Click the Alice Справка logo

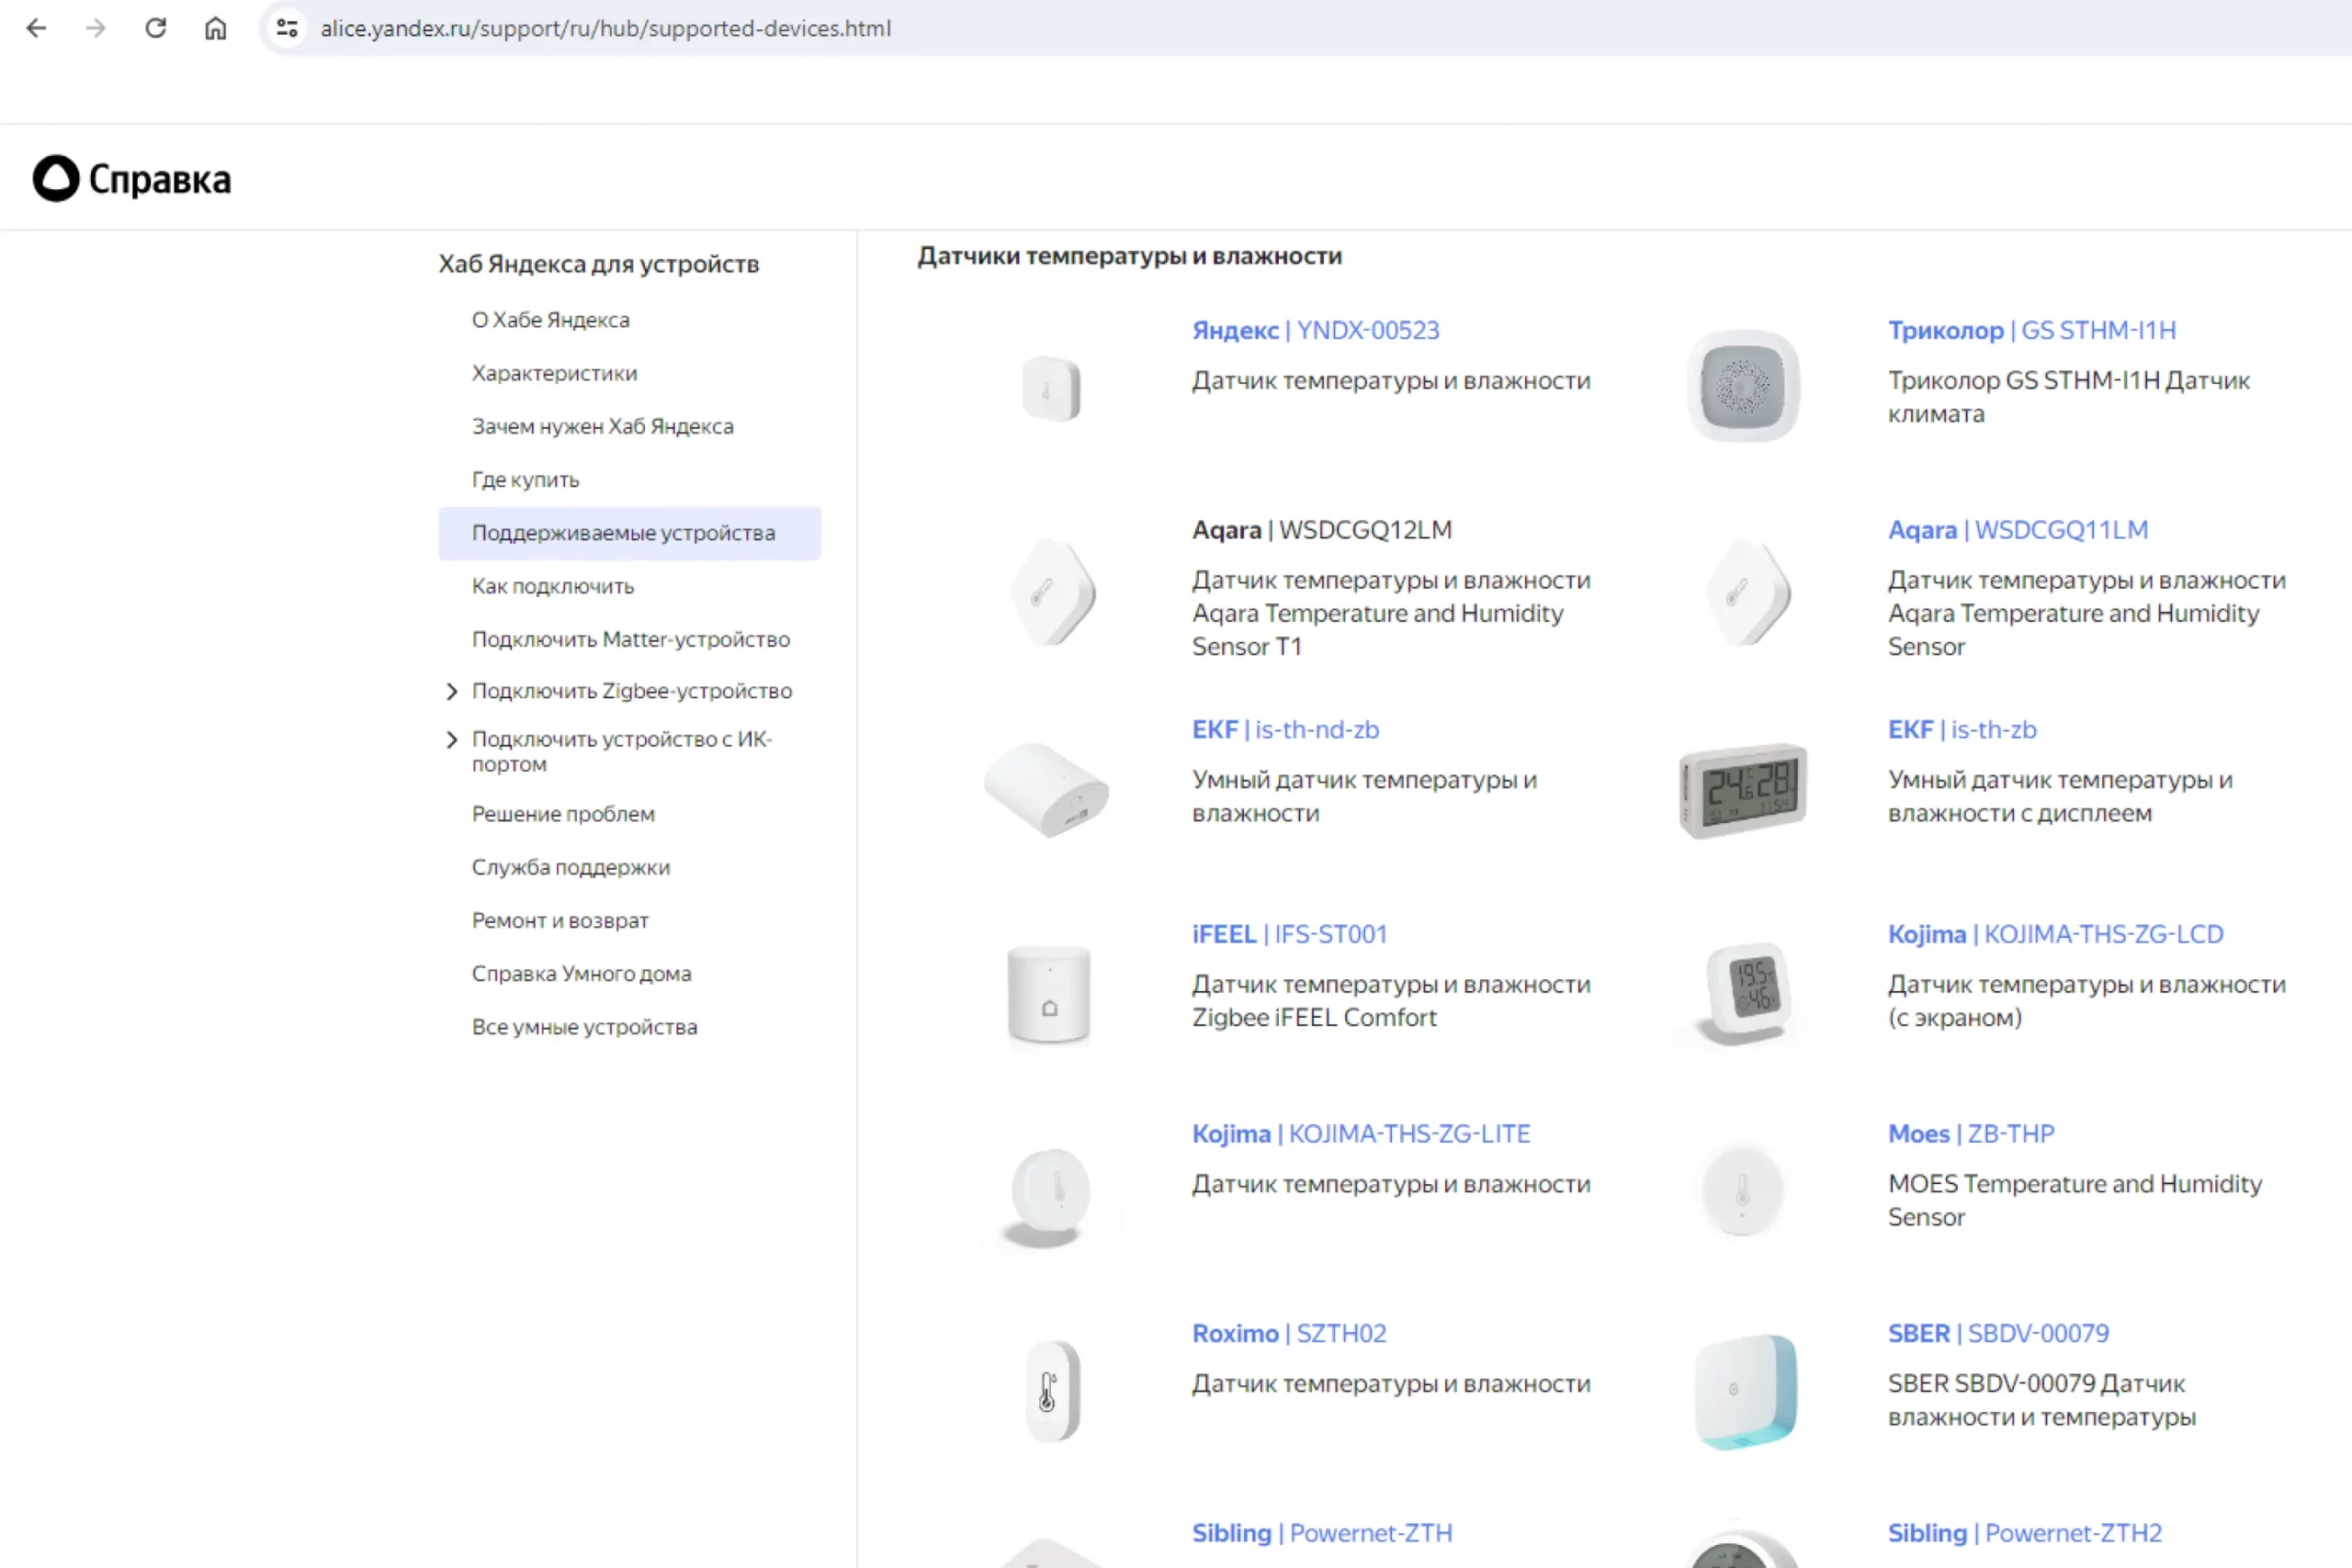click(132, 179)
